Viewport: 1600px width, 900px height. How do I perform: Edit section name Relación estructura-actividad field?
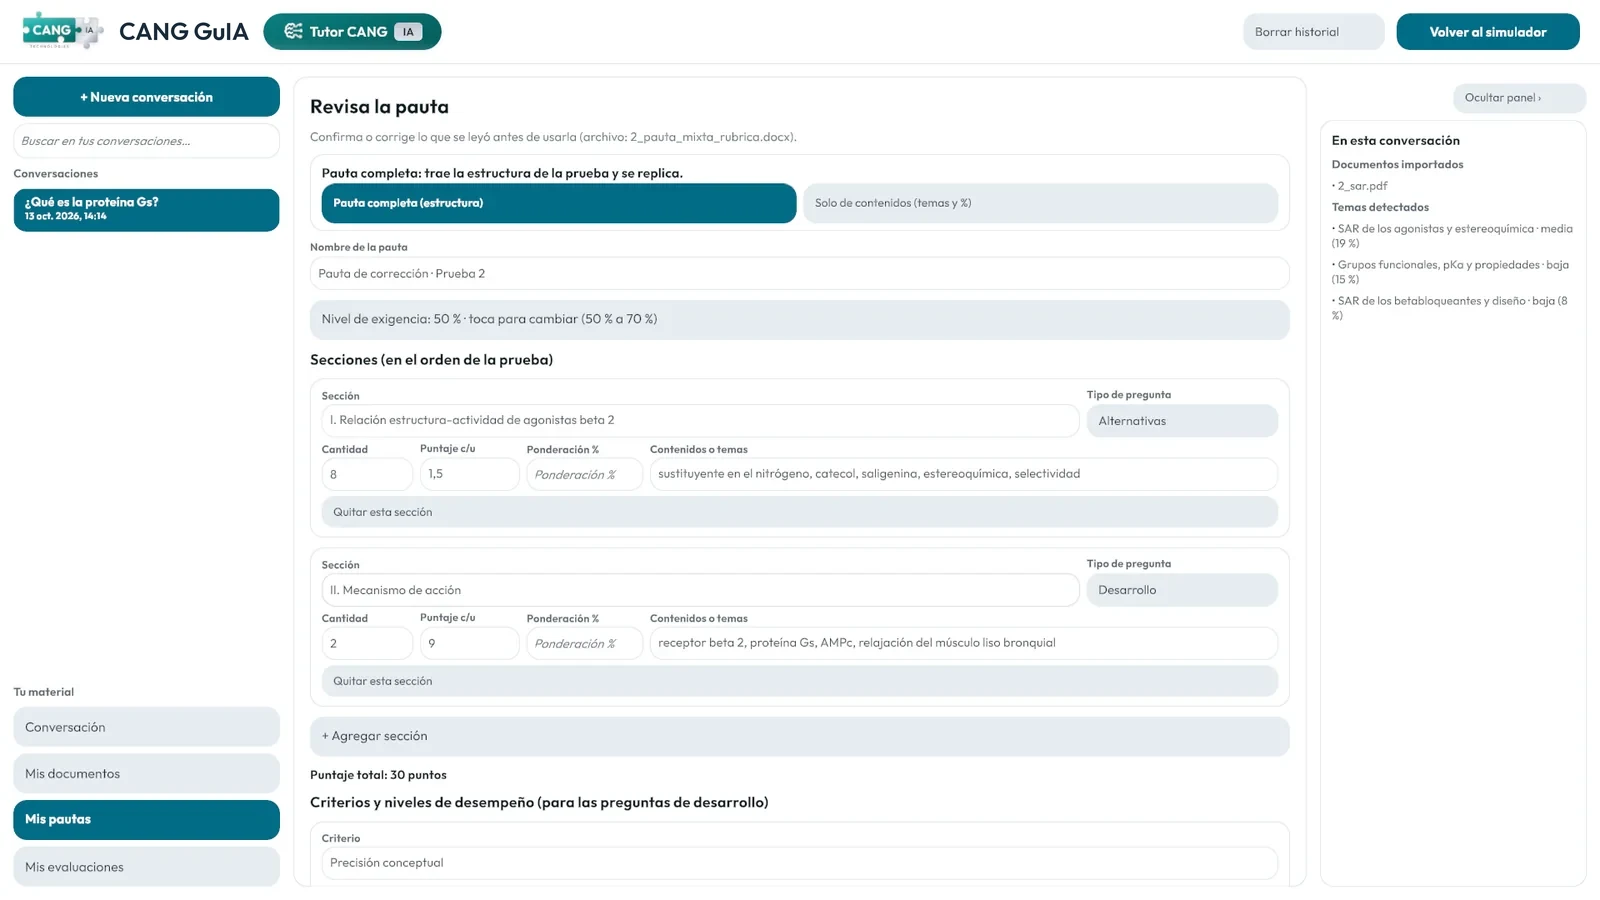pos(700,421)
